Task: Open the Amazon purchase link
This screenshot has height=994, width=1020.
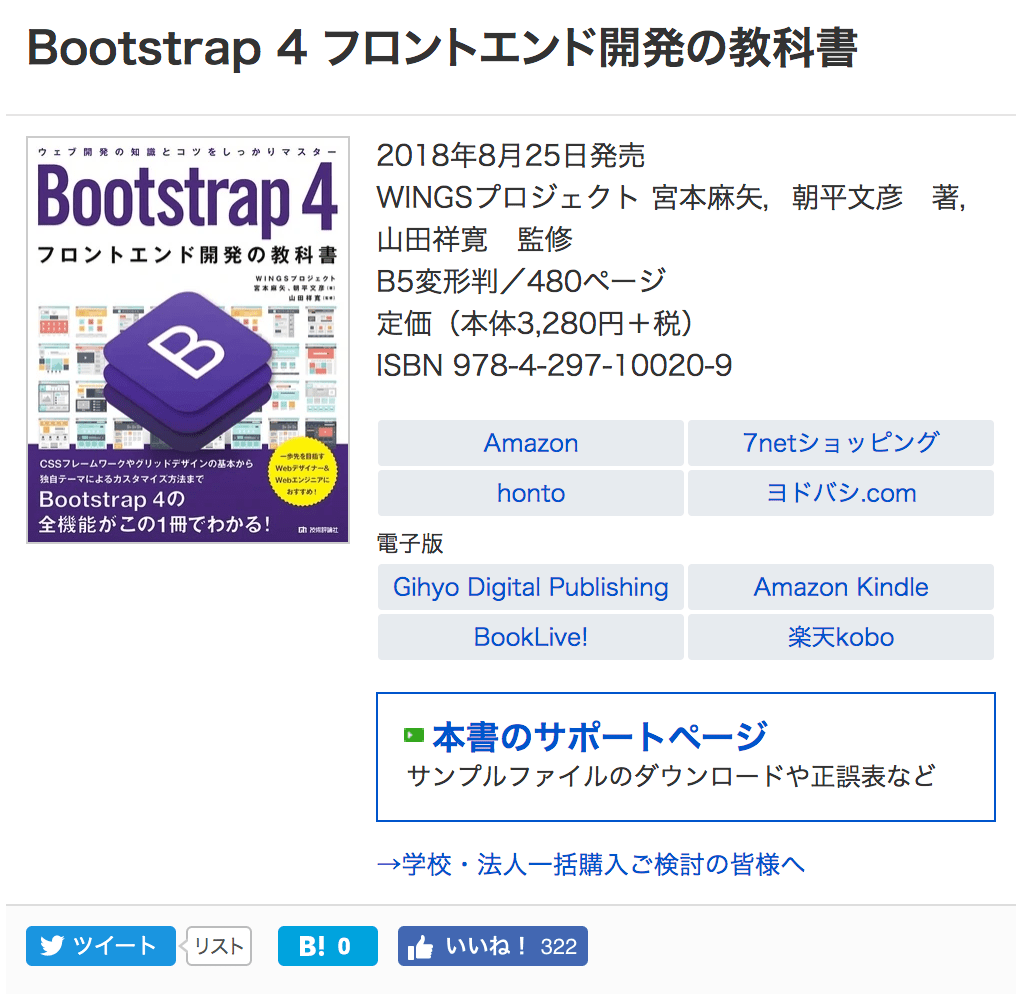Action: tap(530, 443)
